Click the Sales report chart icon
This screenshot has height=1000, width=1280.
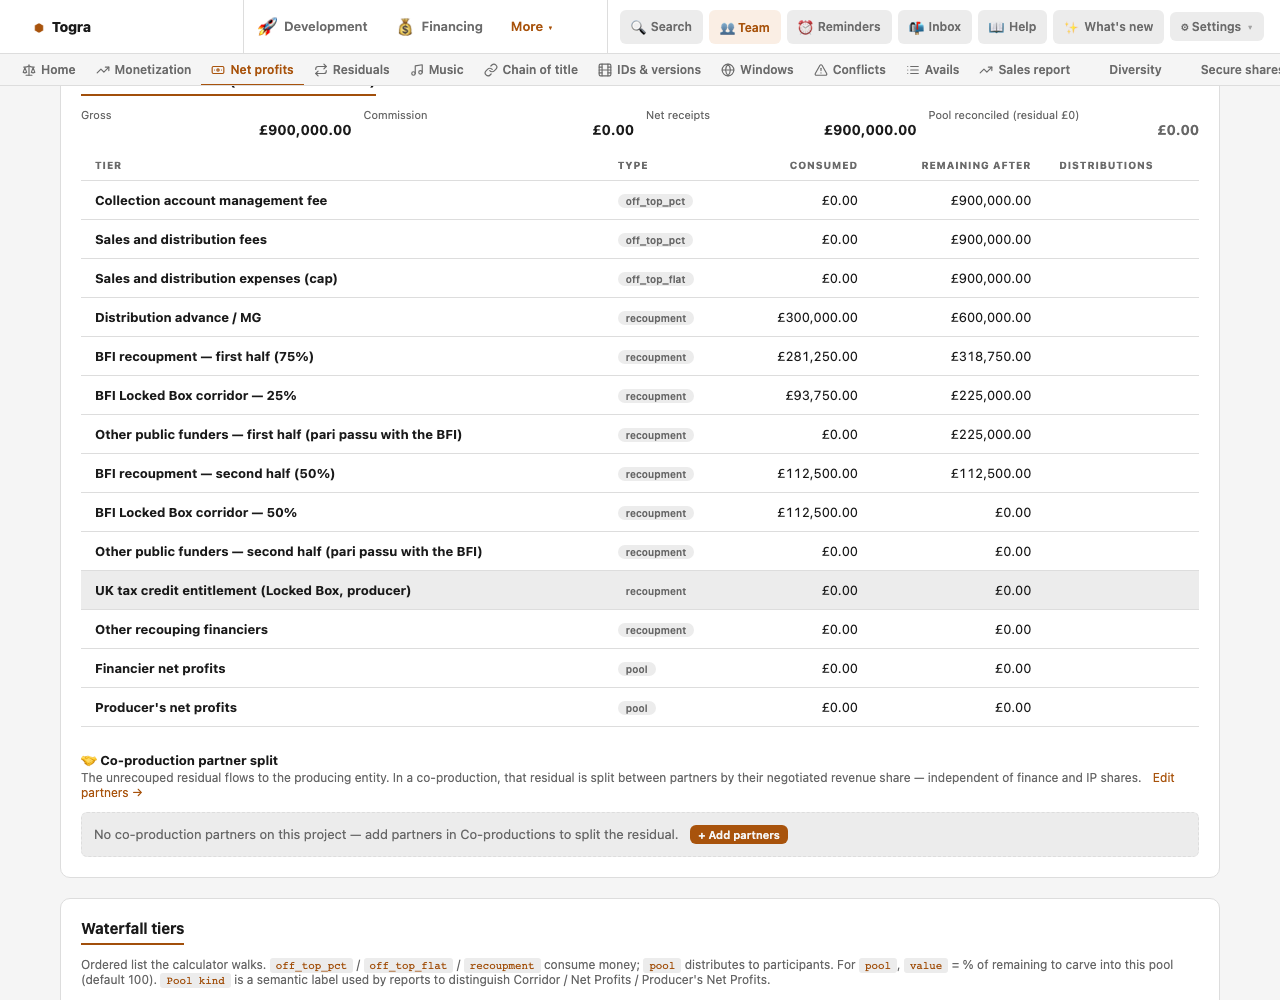click(x=986, y=70)
